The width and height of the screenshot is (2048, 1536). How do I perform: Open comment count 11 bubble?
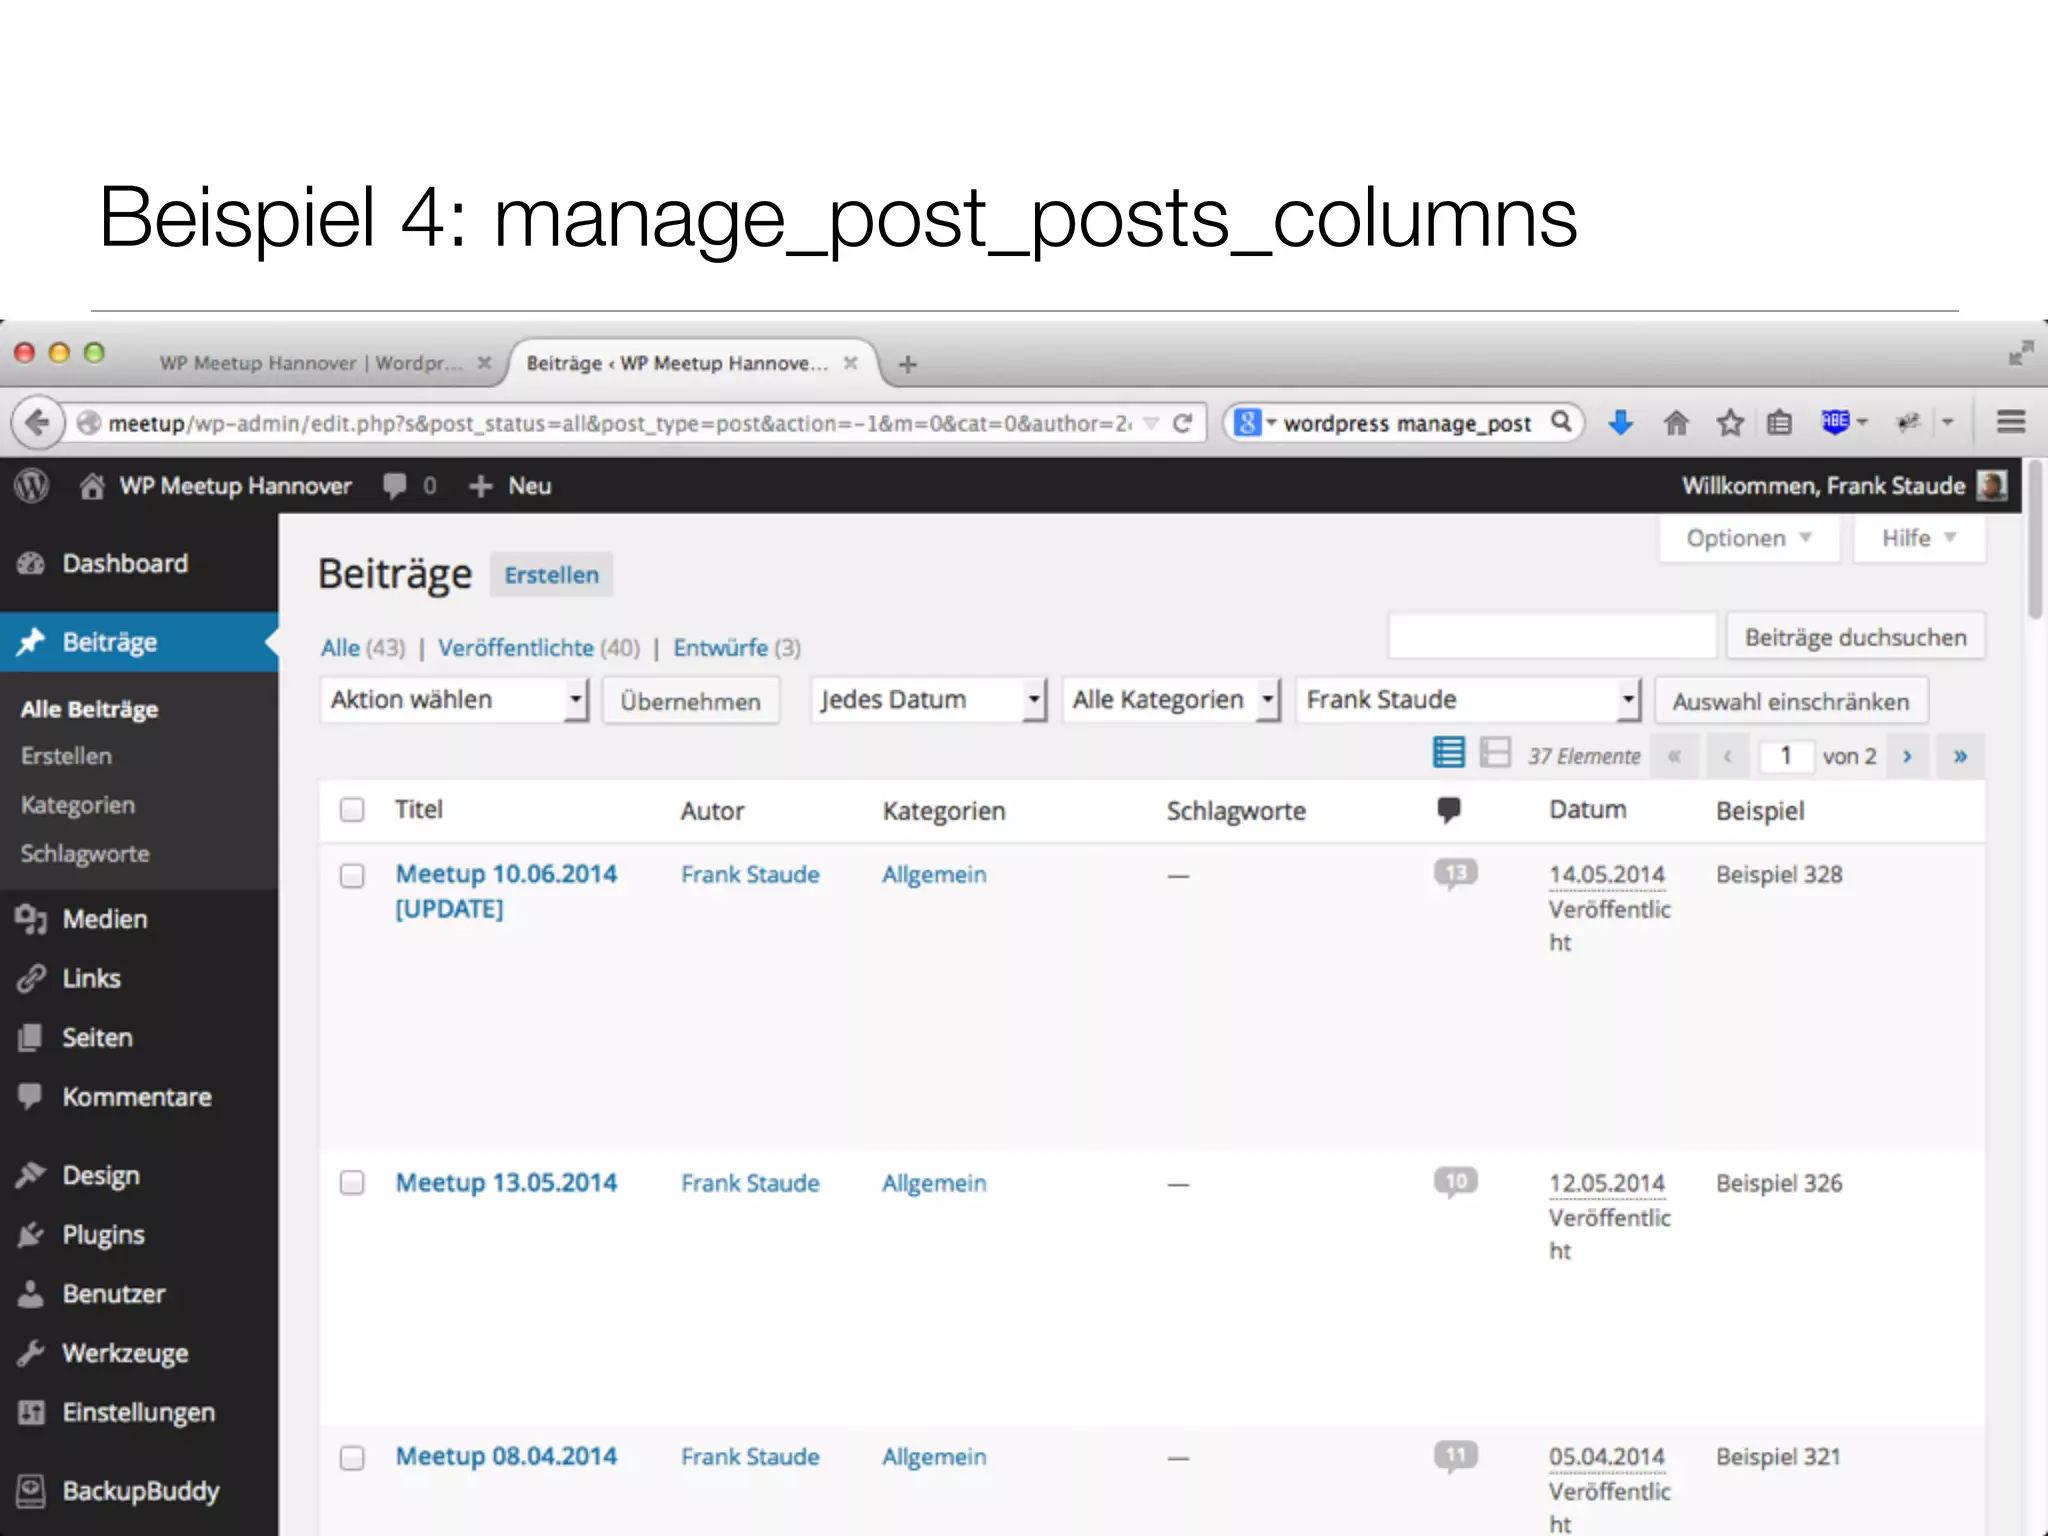click(1456, 1456)
